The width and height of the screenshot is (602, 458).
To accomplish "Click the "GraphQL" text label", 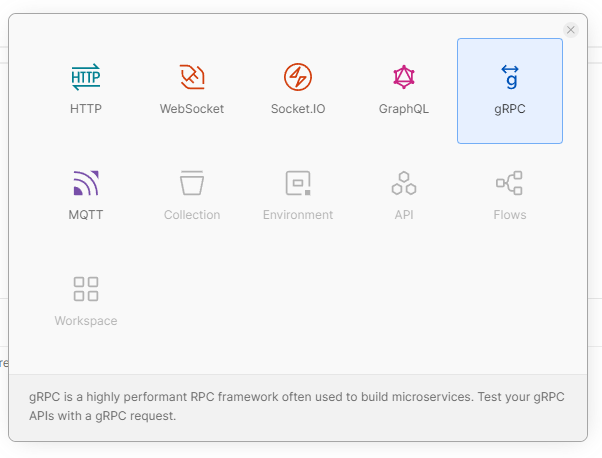I will tap(404, 108).
